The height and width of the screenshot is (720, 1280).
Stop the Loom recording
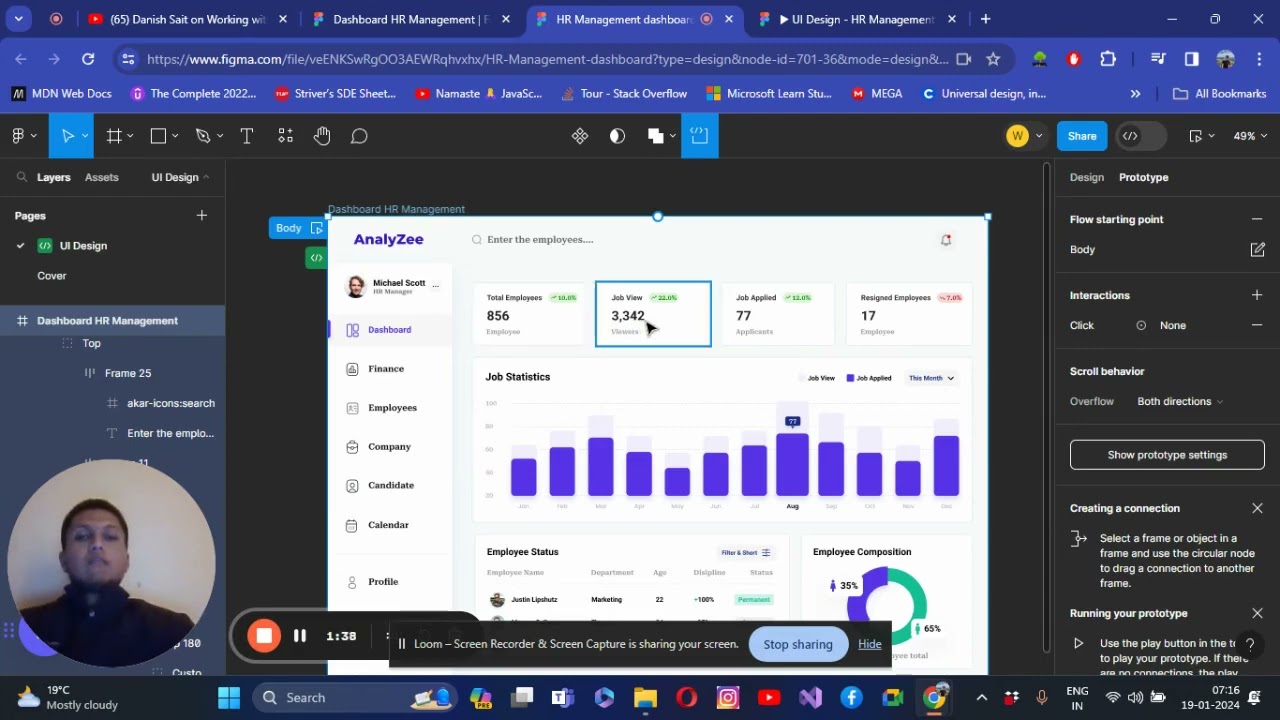(264, 635)
